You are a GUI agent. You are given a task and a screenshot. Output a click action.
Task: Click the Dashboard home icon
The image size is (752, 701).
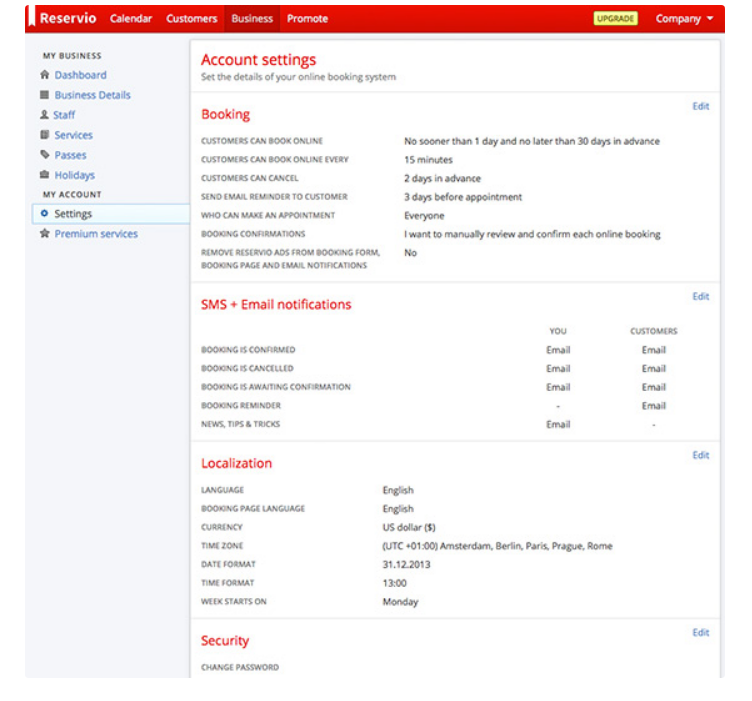click(44, 75)
